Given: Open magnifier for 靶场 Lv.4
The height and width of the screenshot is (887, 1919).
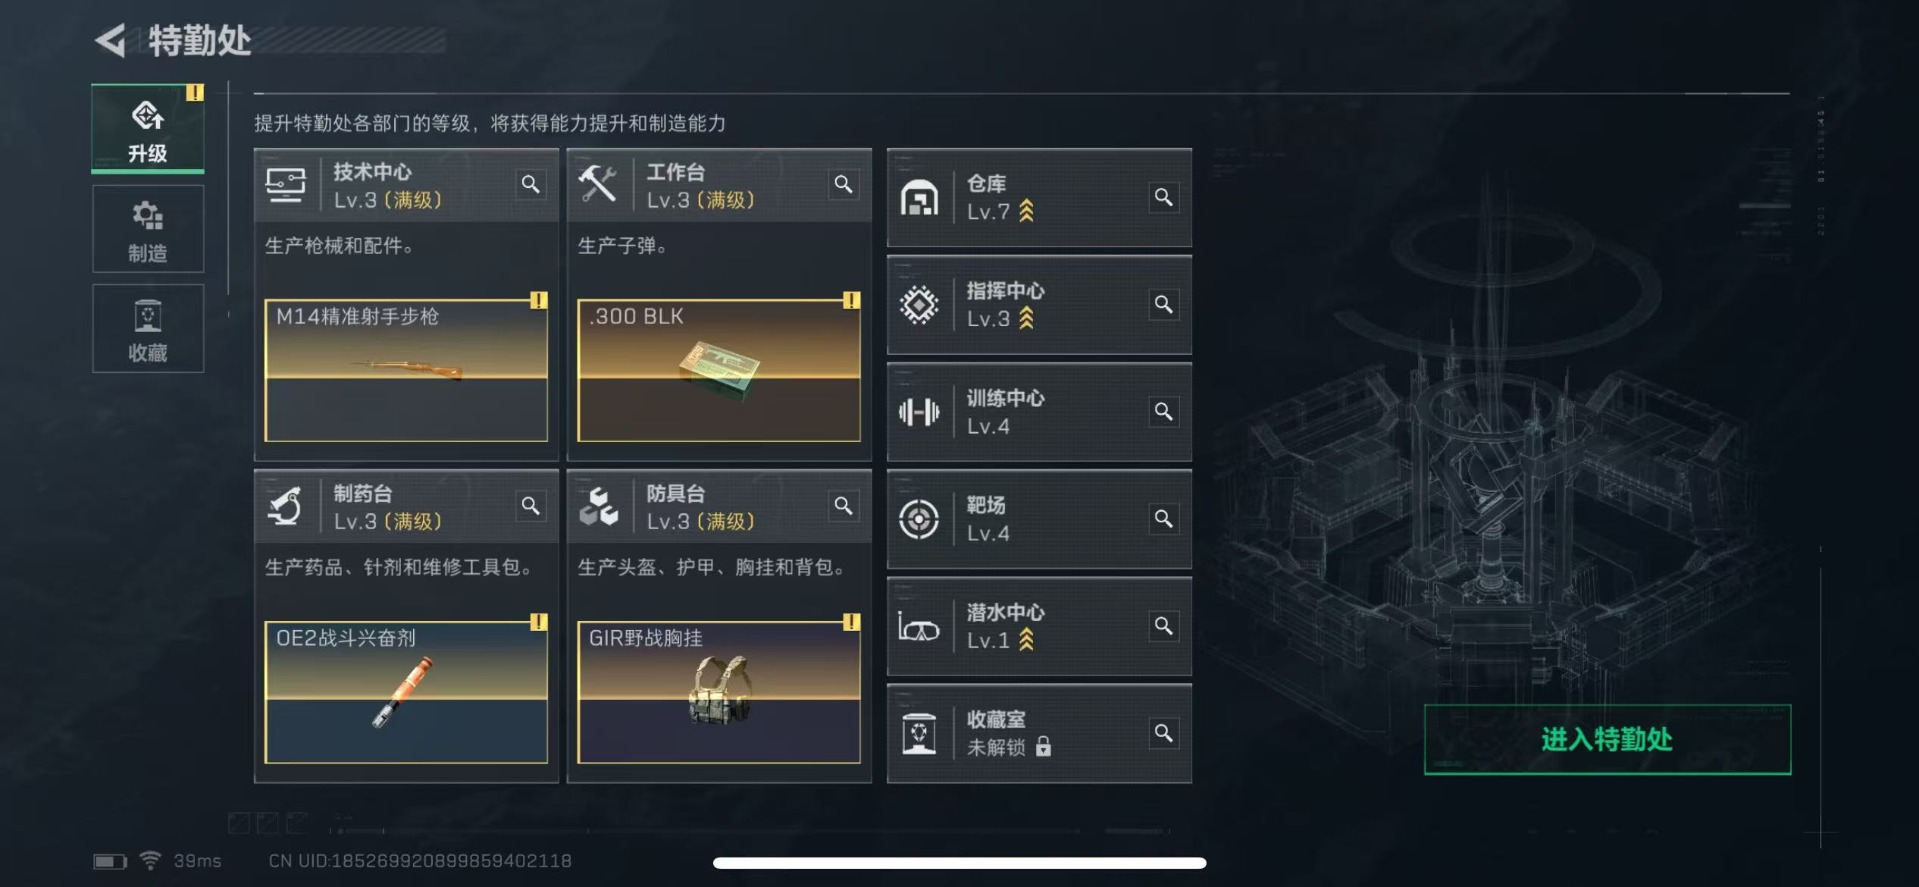Looking at the screenshot, I should [1164, 519].
